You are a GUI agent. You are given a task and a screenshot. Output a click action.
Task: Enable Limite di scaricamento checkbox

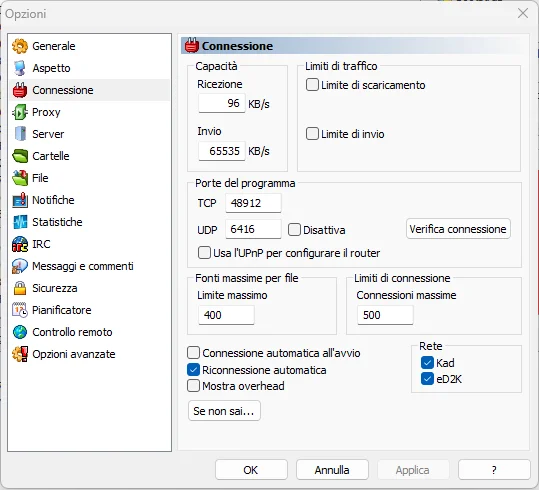(x=312, y=85)
